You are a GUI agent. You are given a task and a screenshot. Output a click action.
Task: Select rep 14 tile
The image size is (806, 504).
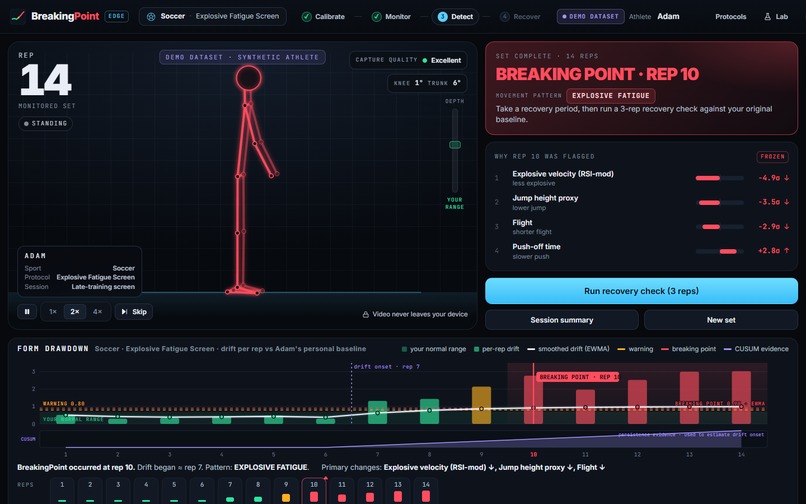click(x=426, y=491)
